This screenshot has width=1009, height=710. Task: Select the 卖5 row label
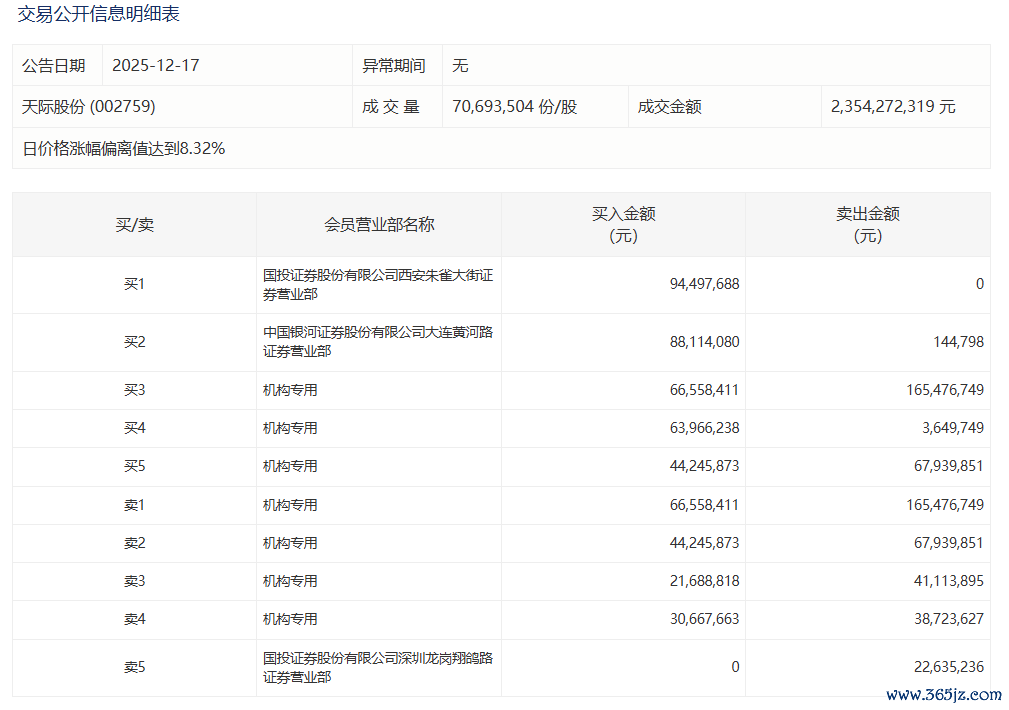tap(134, 667)
